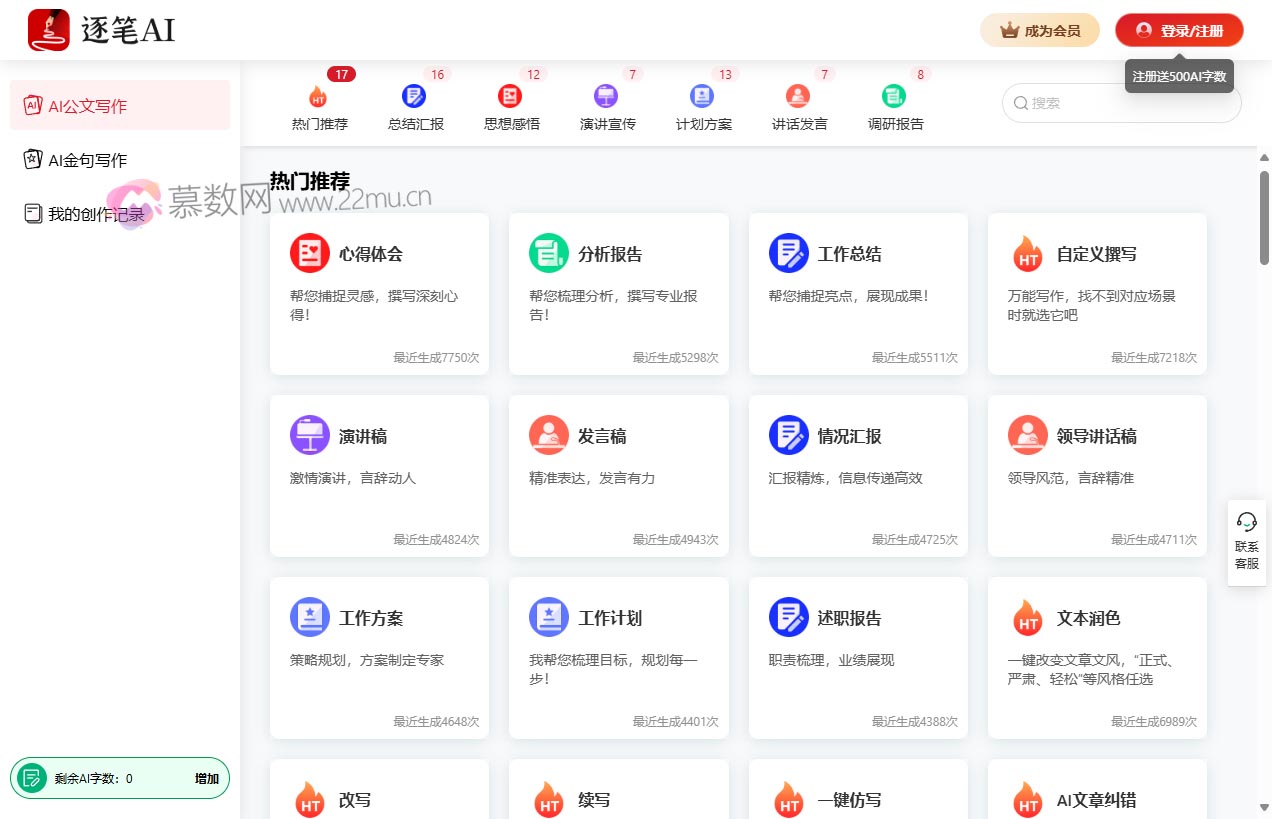This screenshot has height=819, width=1272.
Task: Click the 成为会员 button
Action: [1039, 31]
